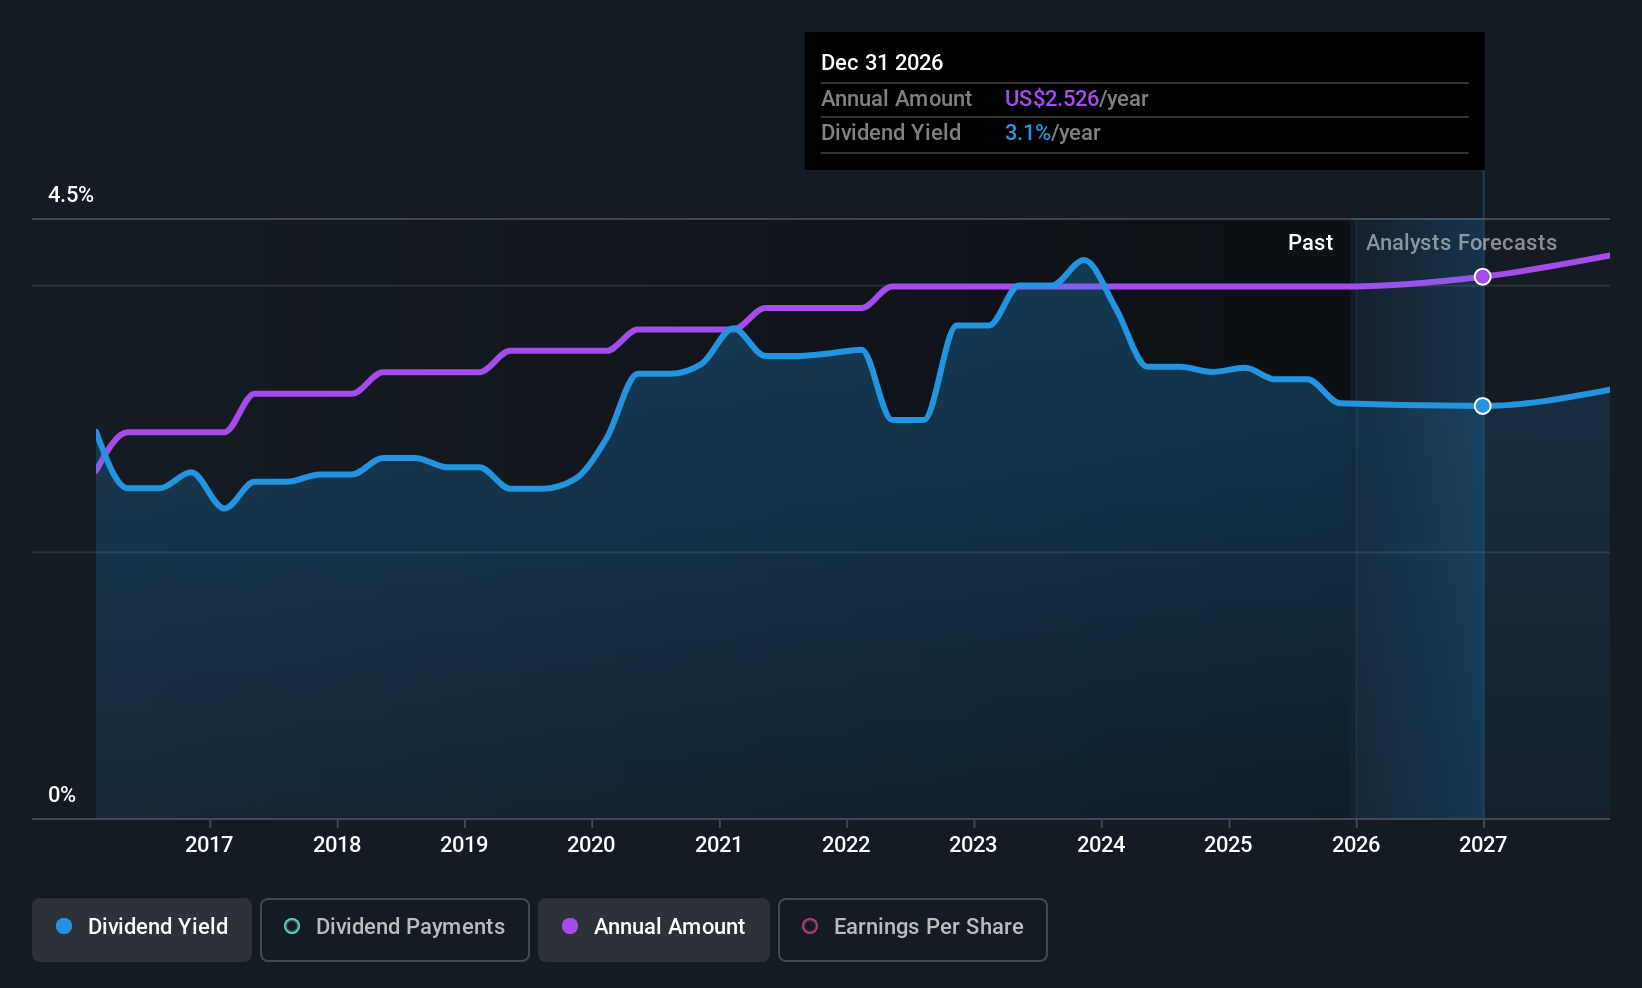Click the Dec 31 2026 tooltip header
Viewport: 1642px width, 988px height.
[x=882, y=62]
